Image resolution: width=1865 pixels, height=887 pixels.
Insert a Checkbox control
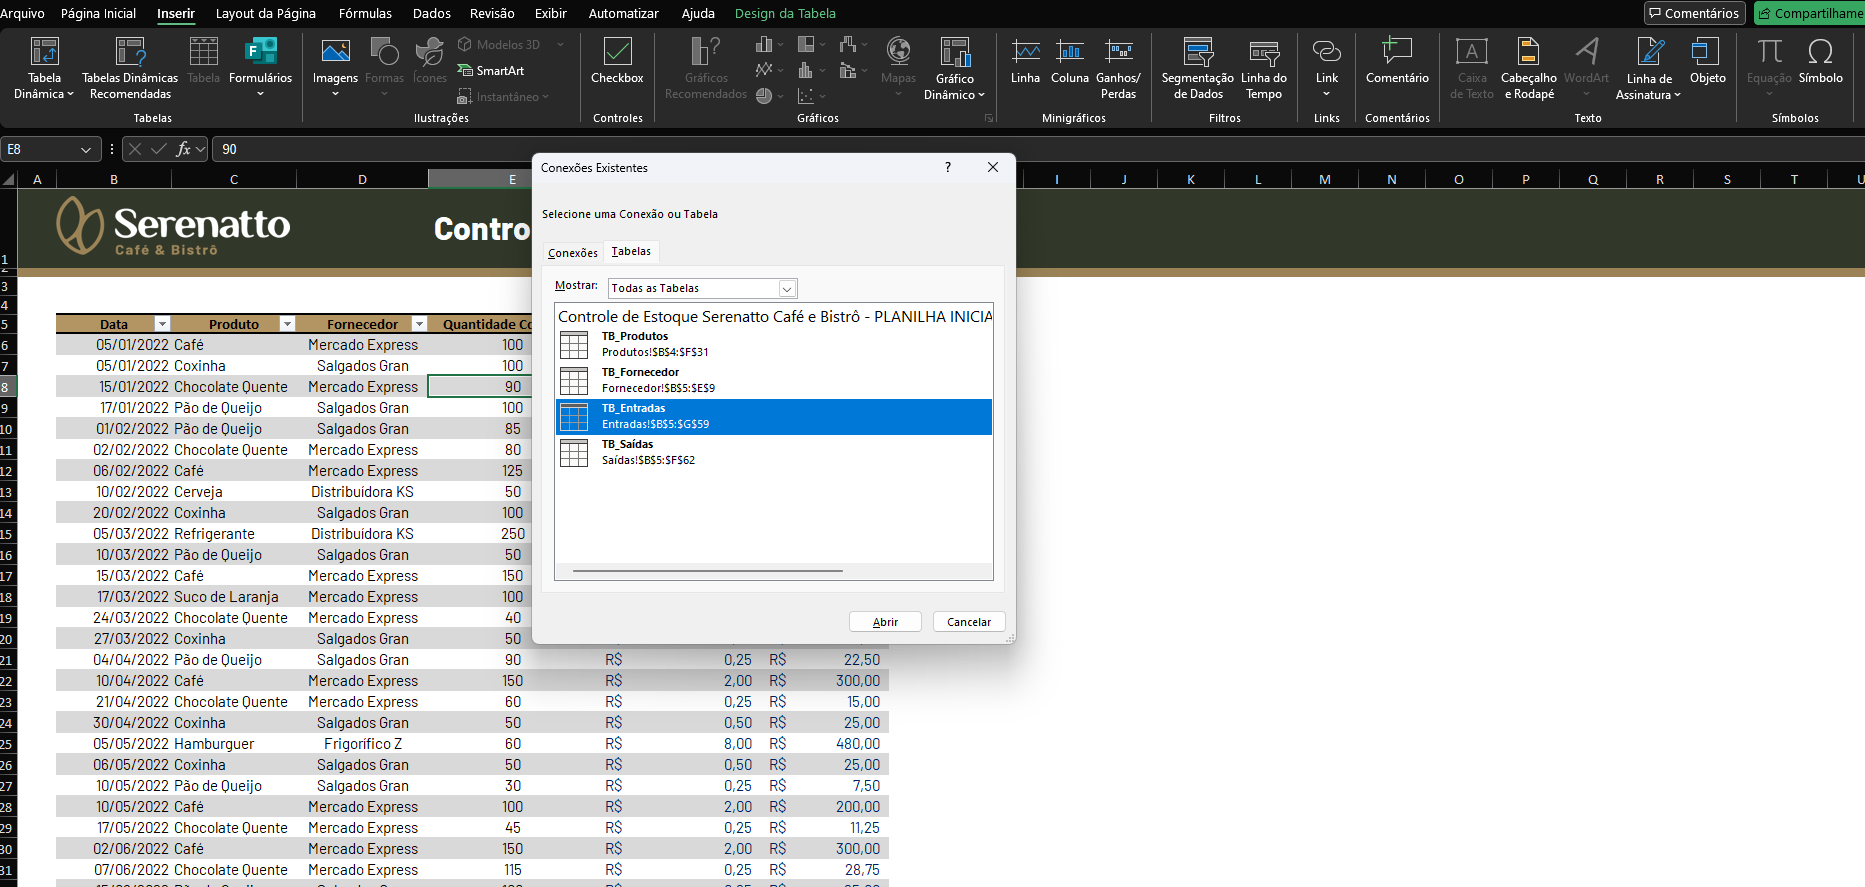[617, 60]
